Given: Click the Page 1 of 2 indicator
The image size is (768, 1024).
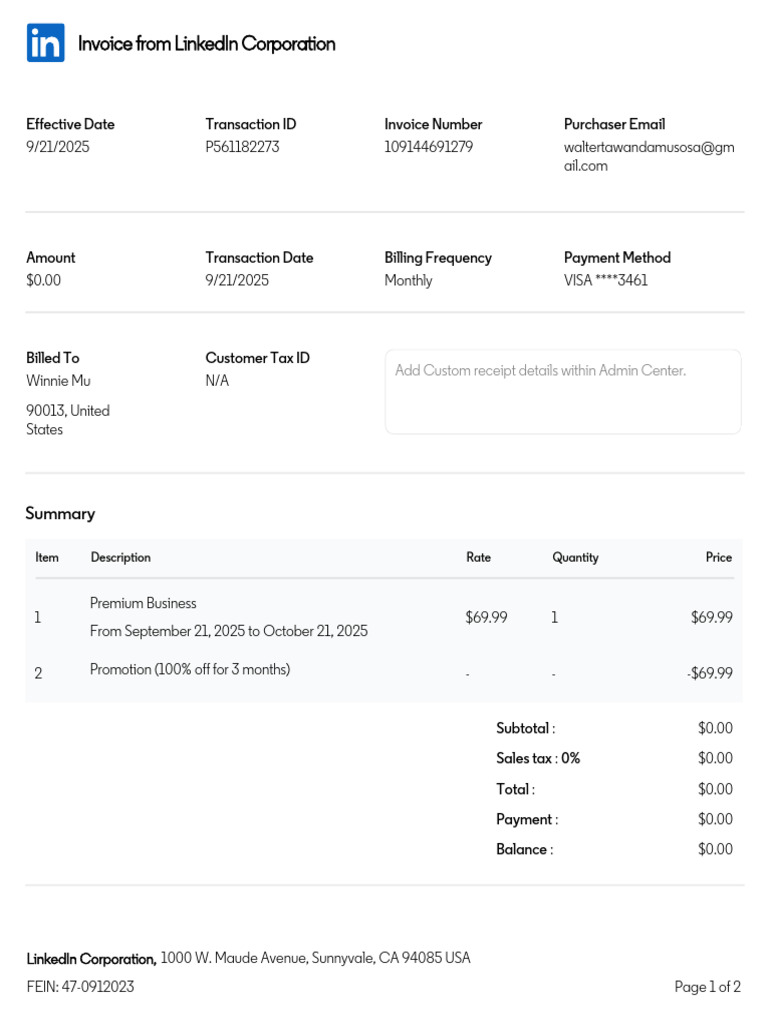Looking at the screenshot, I should point(707,986).
